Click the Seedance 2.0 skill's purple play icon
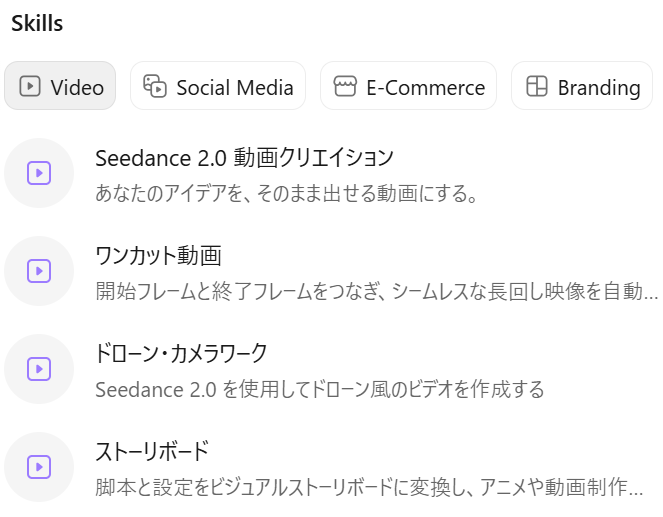Viewport: 663px width, 517px height. pyautogui.click(x=39, y=173)
